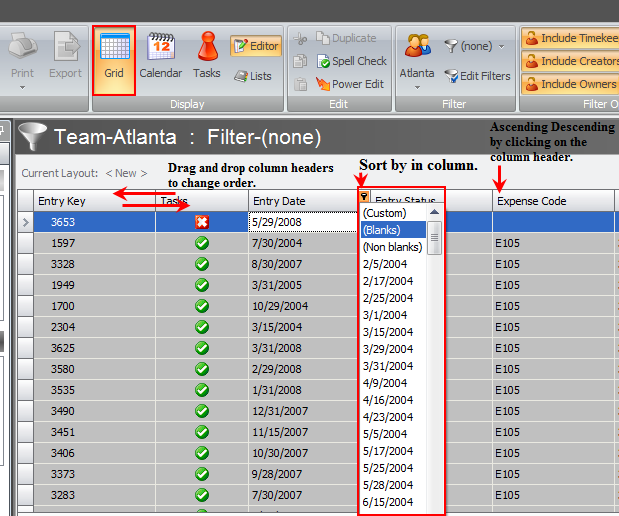Toggle Include Owners filter option
The width and height of the screenshot is (619, 516).
click(x=572, y=84)
